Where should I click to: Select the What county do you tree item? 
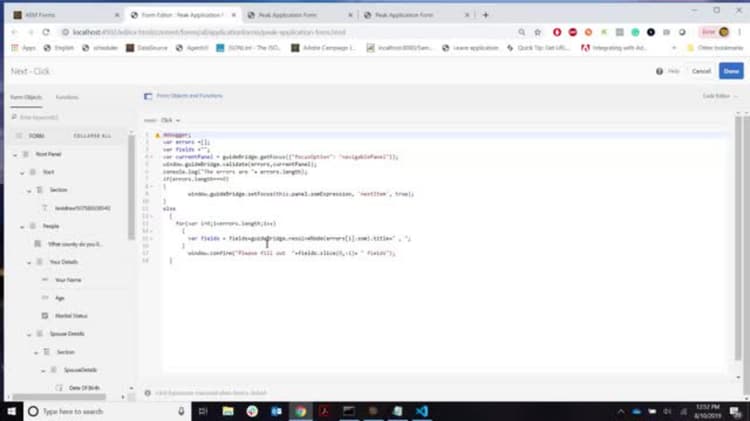75,244
